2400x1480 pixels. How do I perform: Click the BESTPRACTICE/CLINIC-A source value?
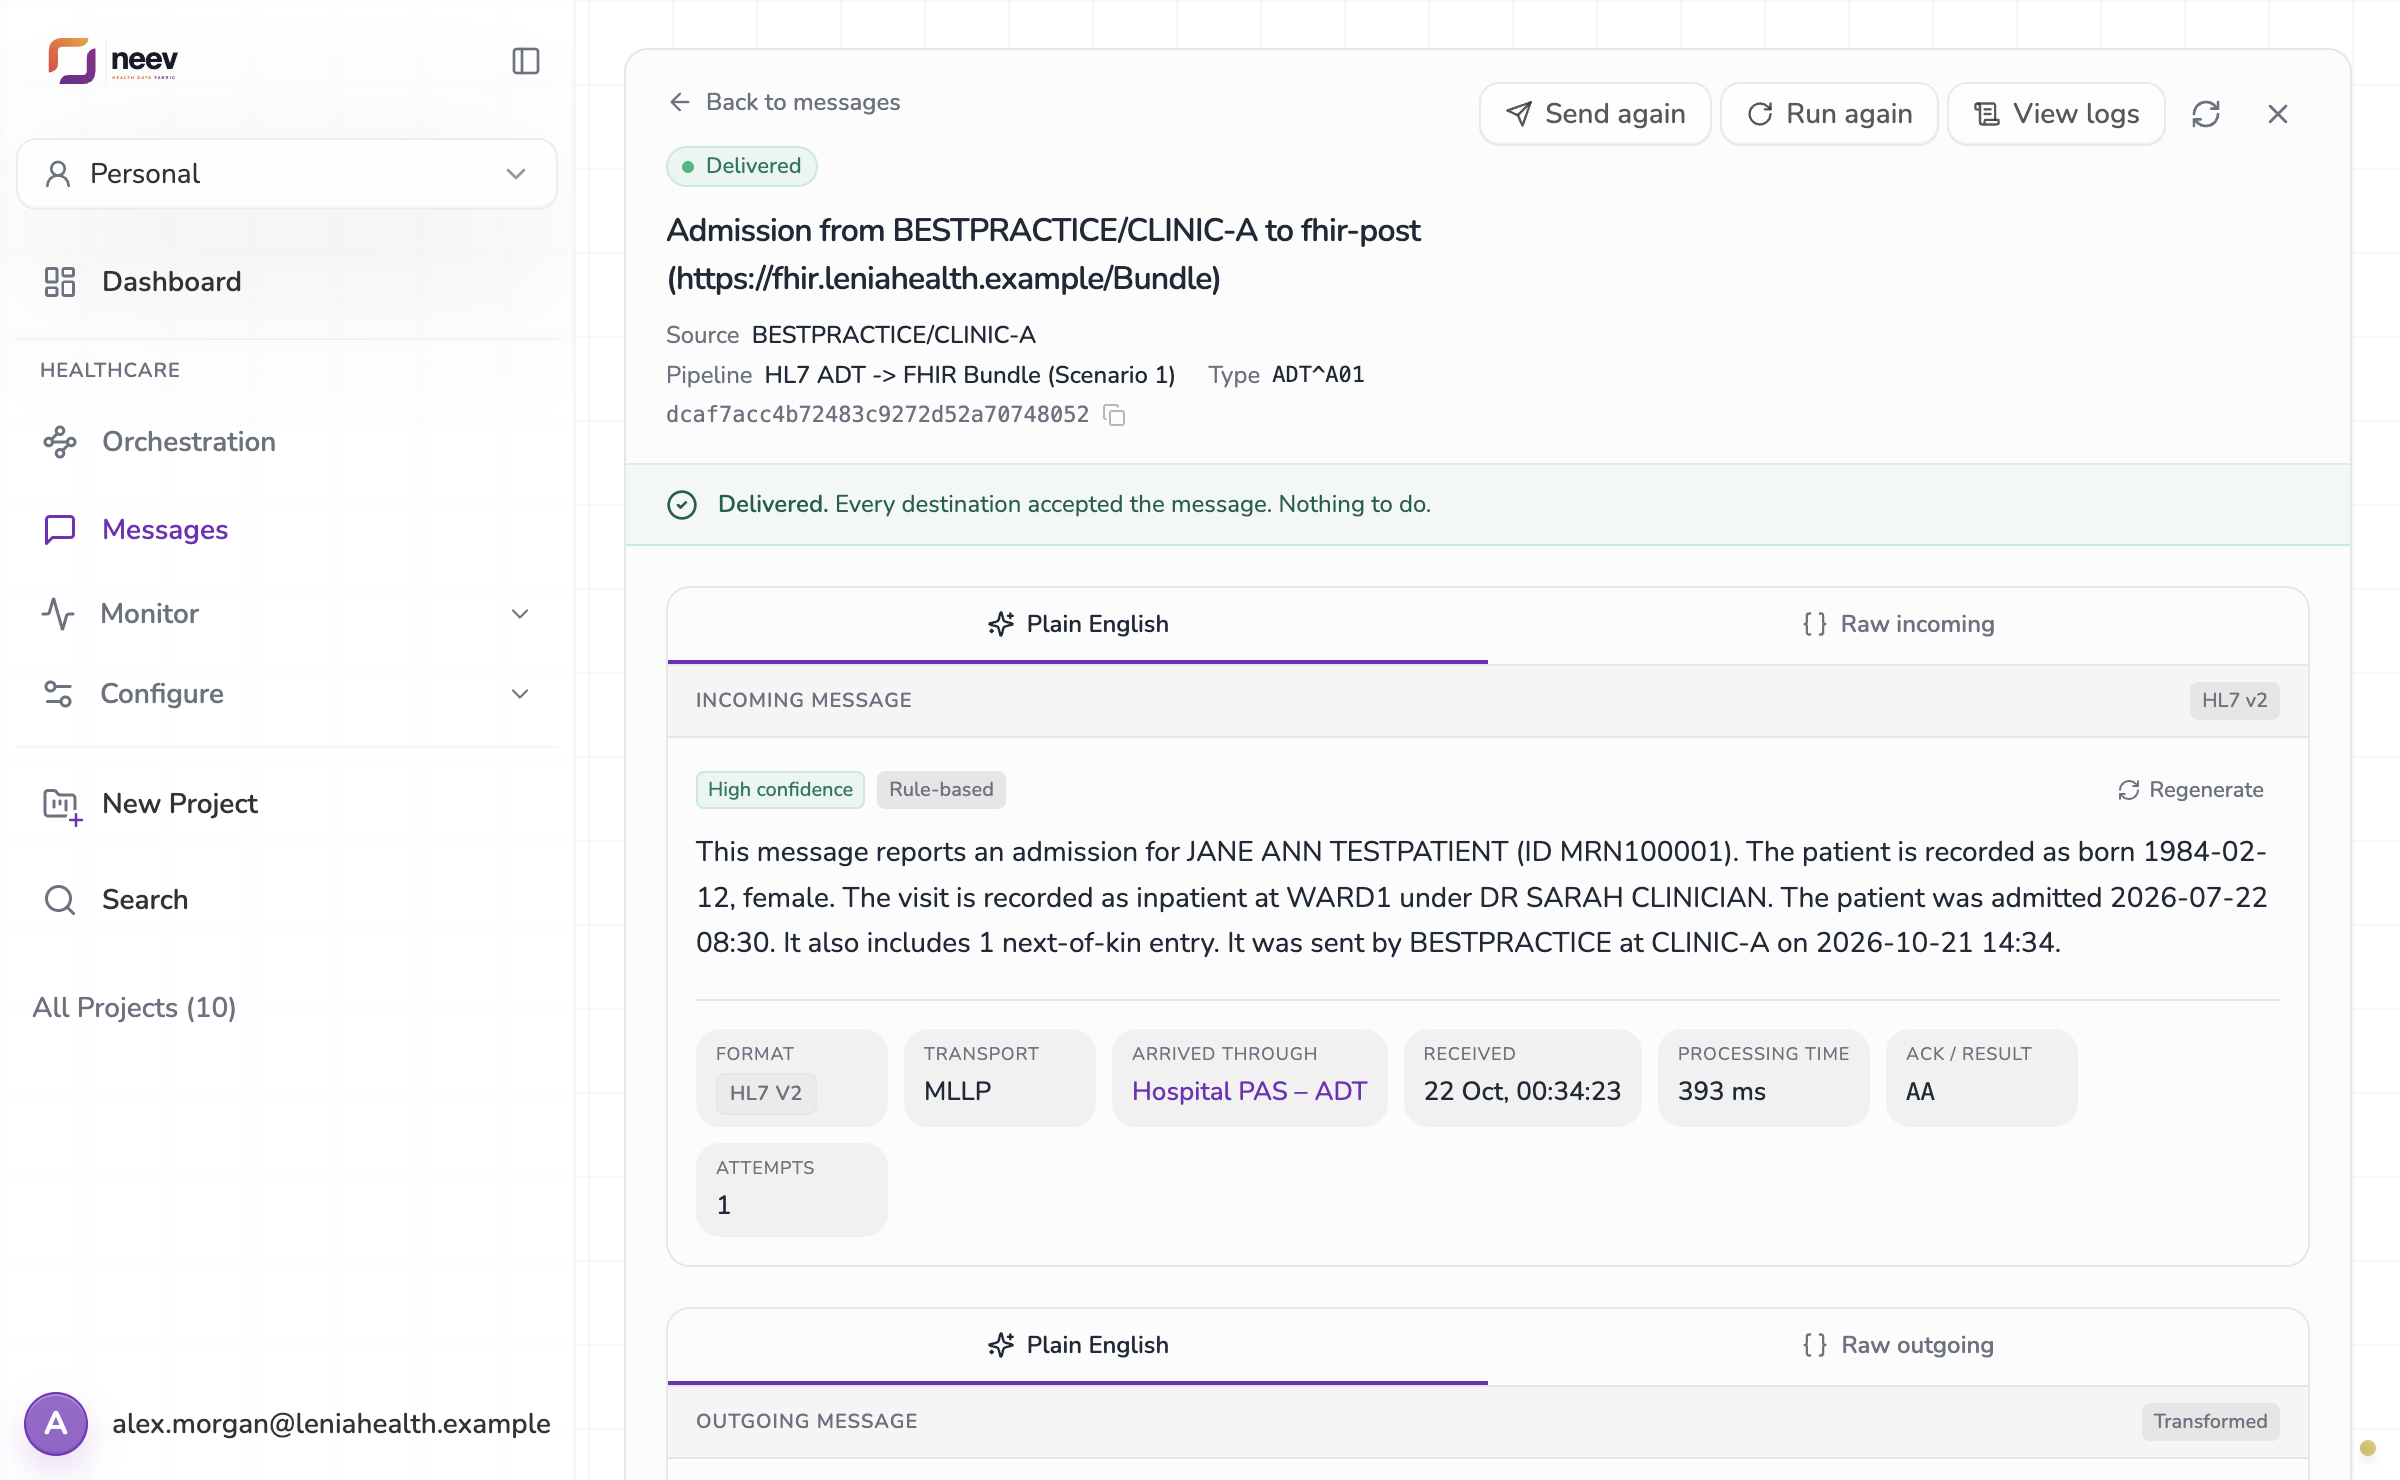click(x=894, y=335)
